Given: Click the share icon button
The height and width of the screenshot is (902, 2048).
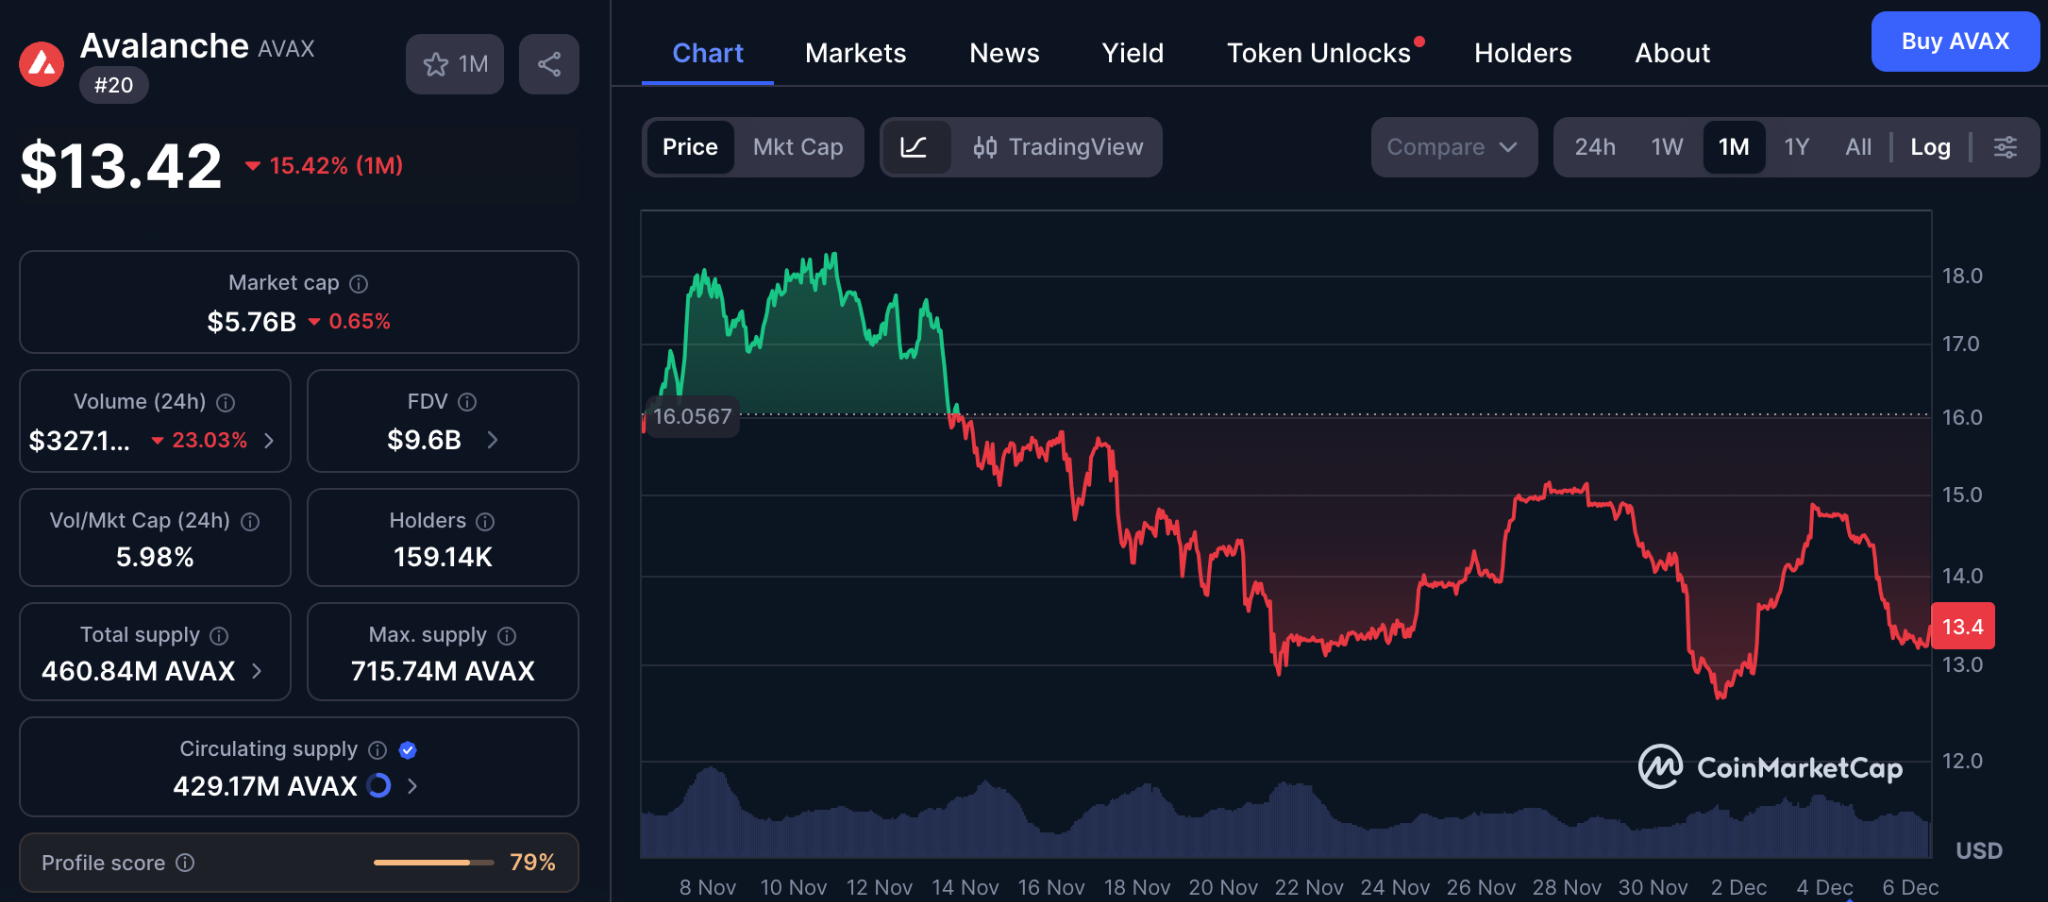Looking at the screenshot, I should point(548,65).
